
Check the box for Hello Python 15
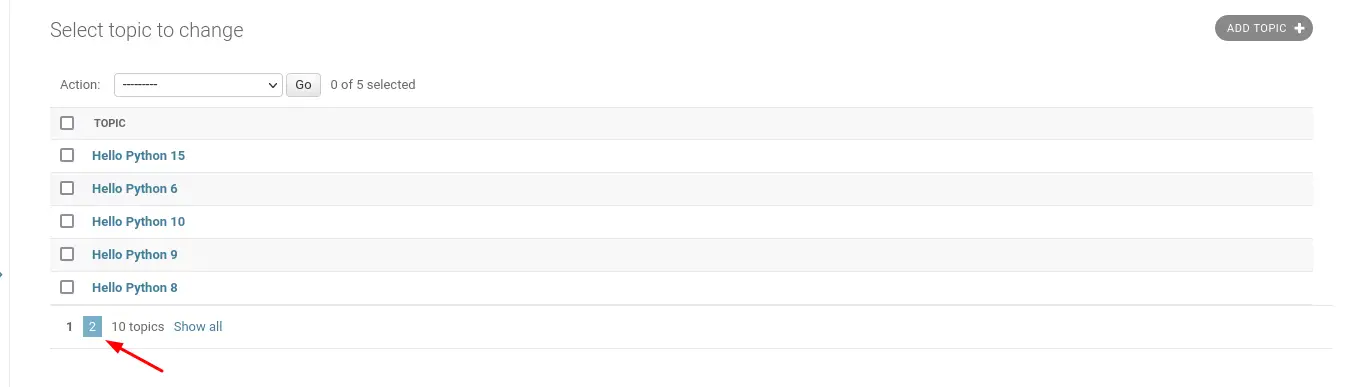click(67, 156)
